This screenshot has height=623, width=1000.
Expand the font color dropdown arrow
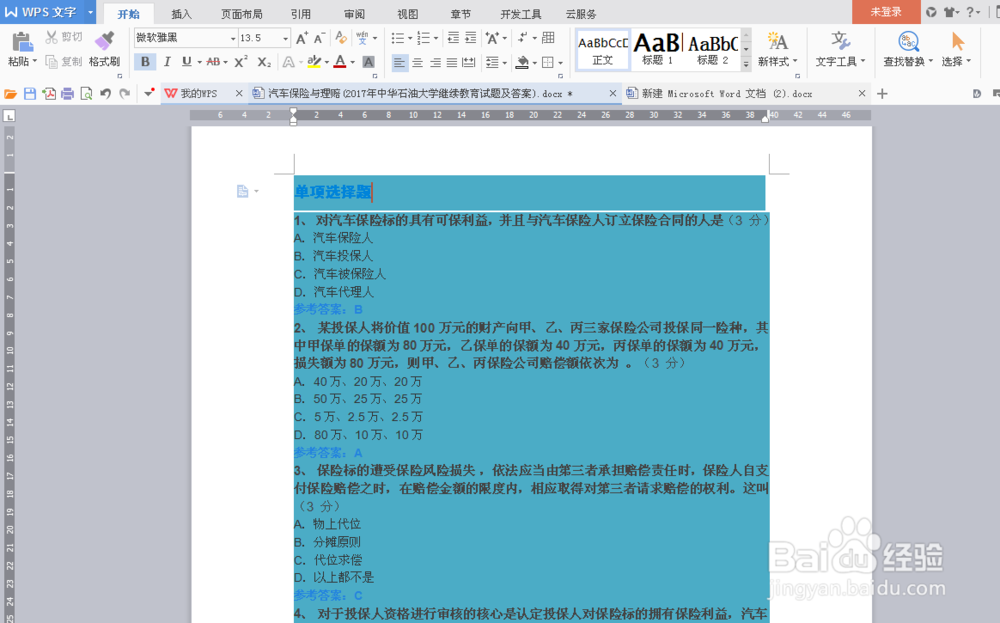(x=352, y=62)
